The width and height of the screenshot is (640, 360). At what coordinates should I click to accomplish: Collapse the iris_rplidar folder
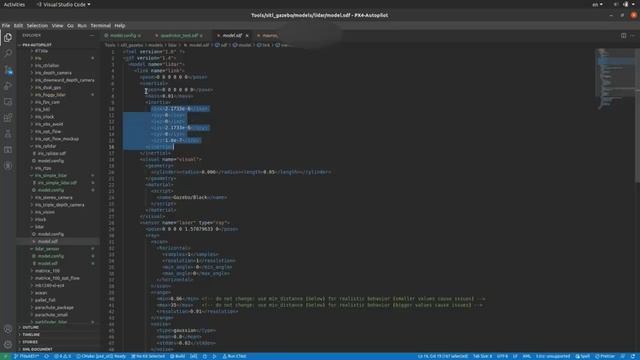(45, 146)
